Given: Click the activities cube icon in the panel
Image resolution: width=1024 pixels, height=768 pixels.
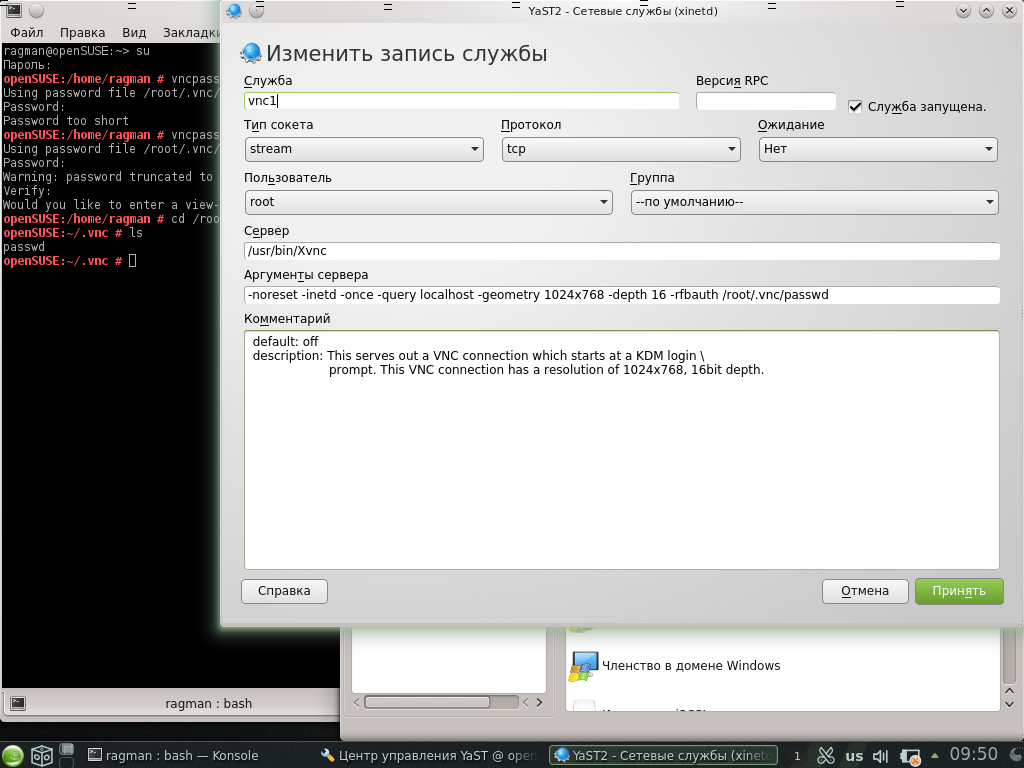Looking at the screenshot, I should [42, 755].
